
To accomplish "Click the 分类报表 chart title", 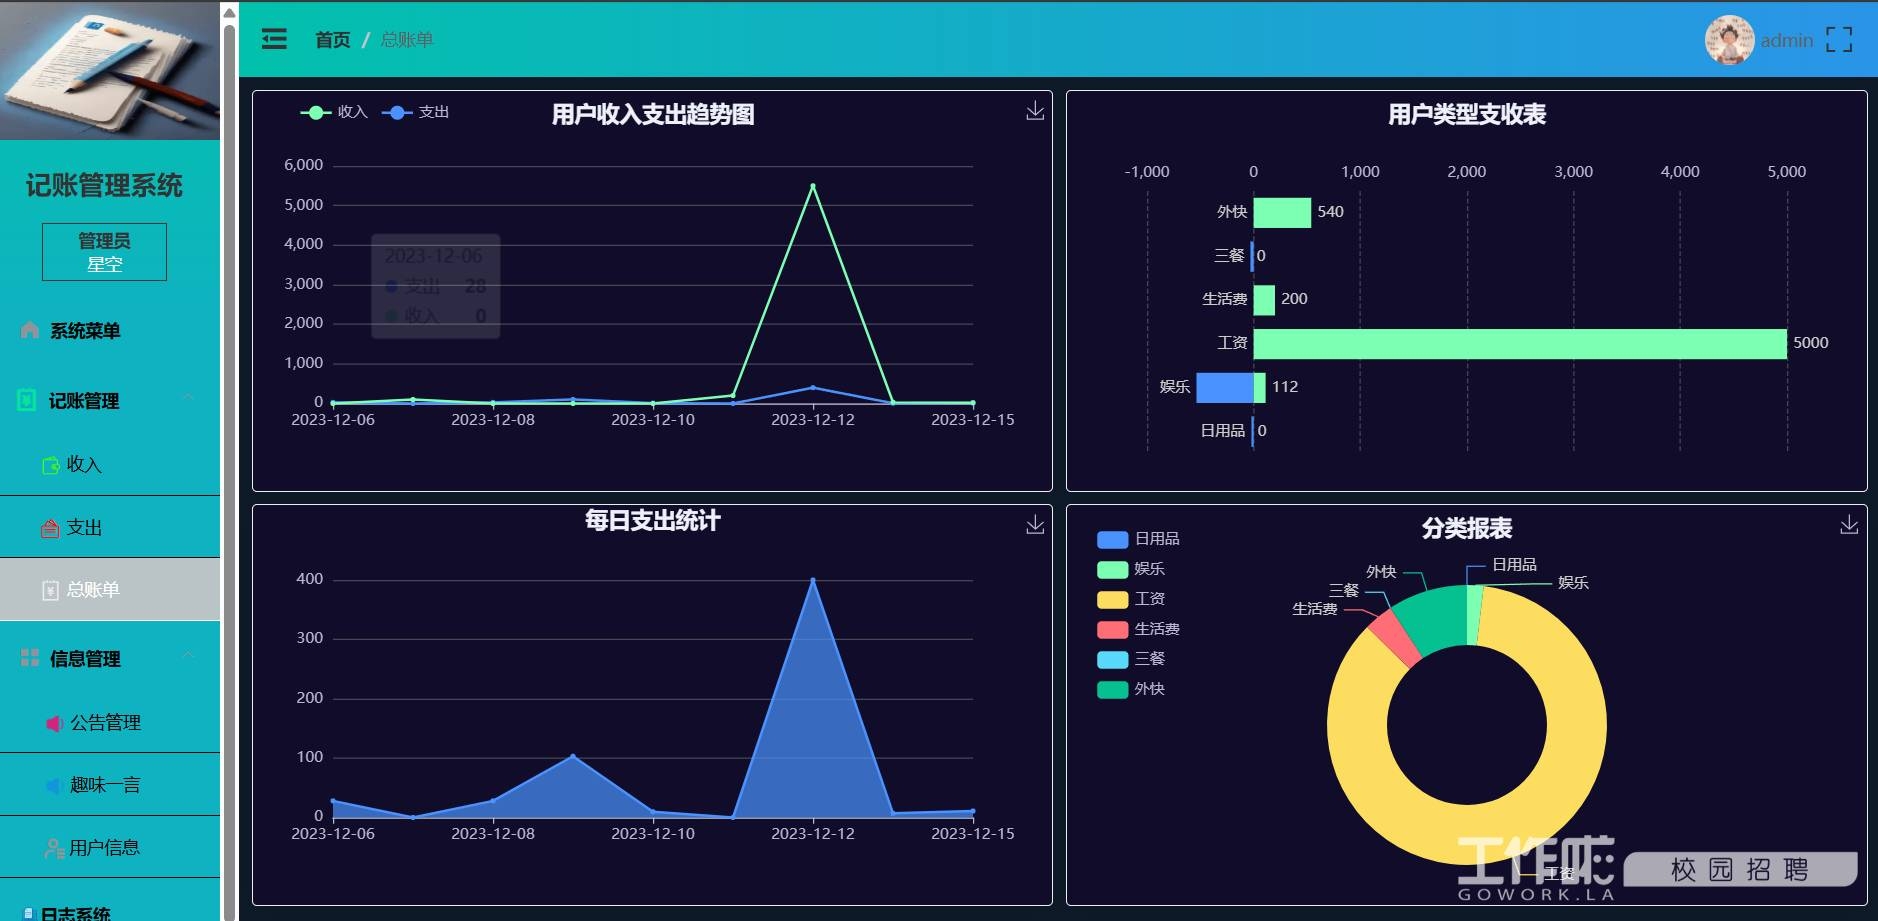I will (1467, 529).
